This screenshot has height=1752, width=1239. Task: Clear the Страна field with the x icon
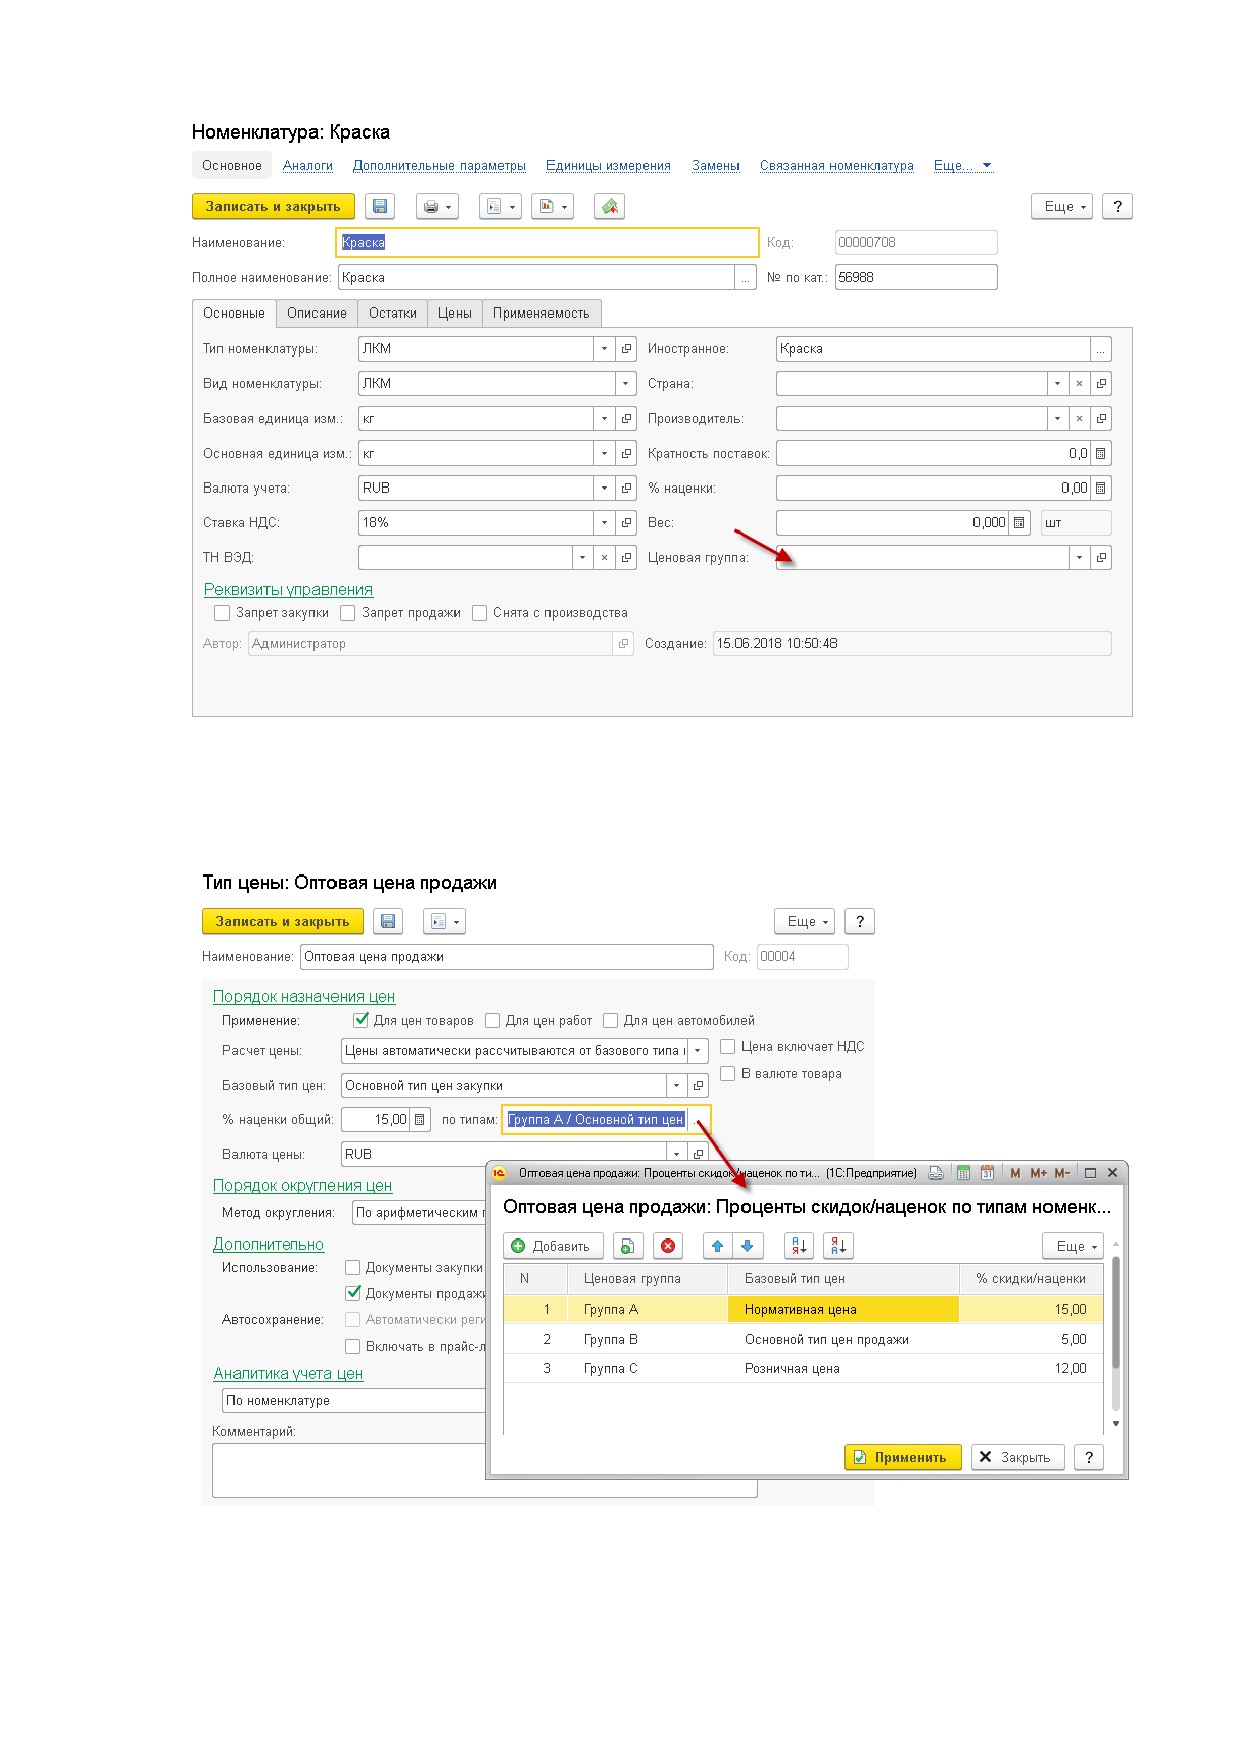1079,384
